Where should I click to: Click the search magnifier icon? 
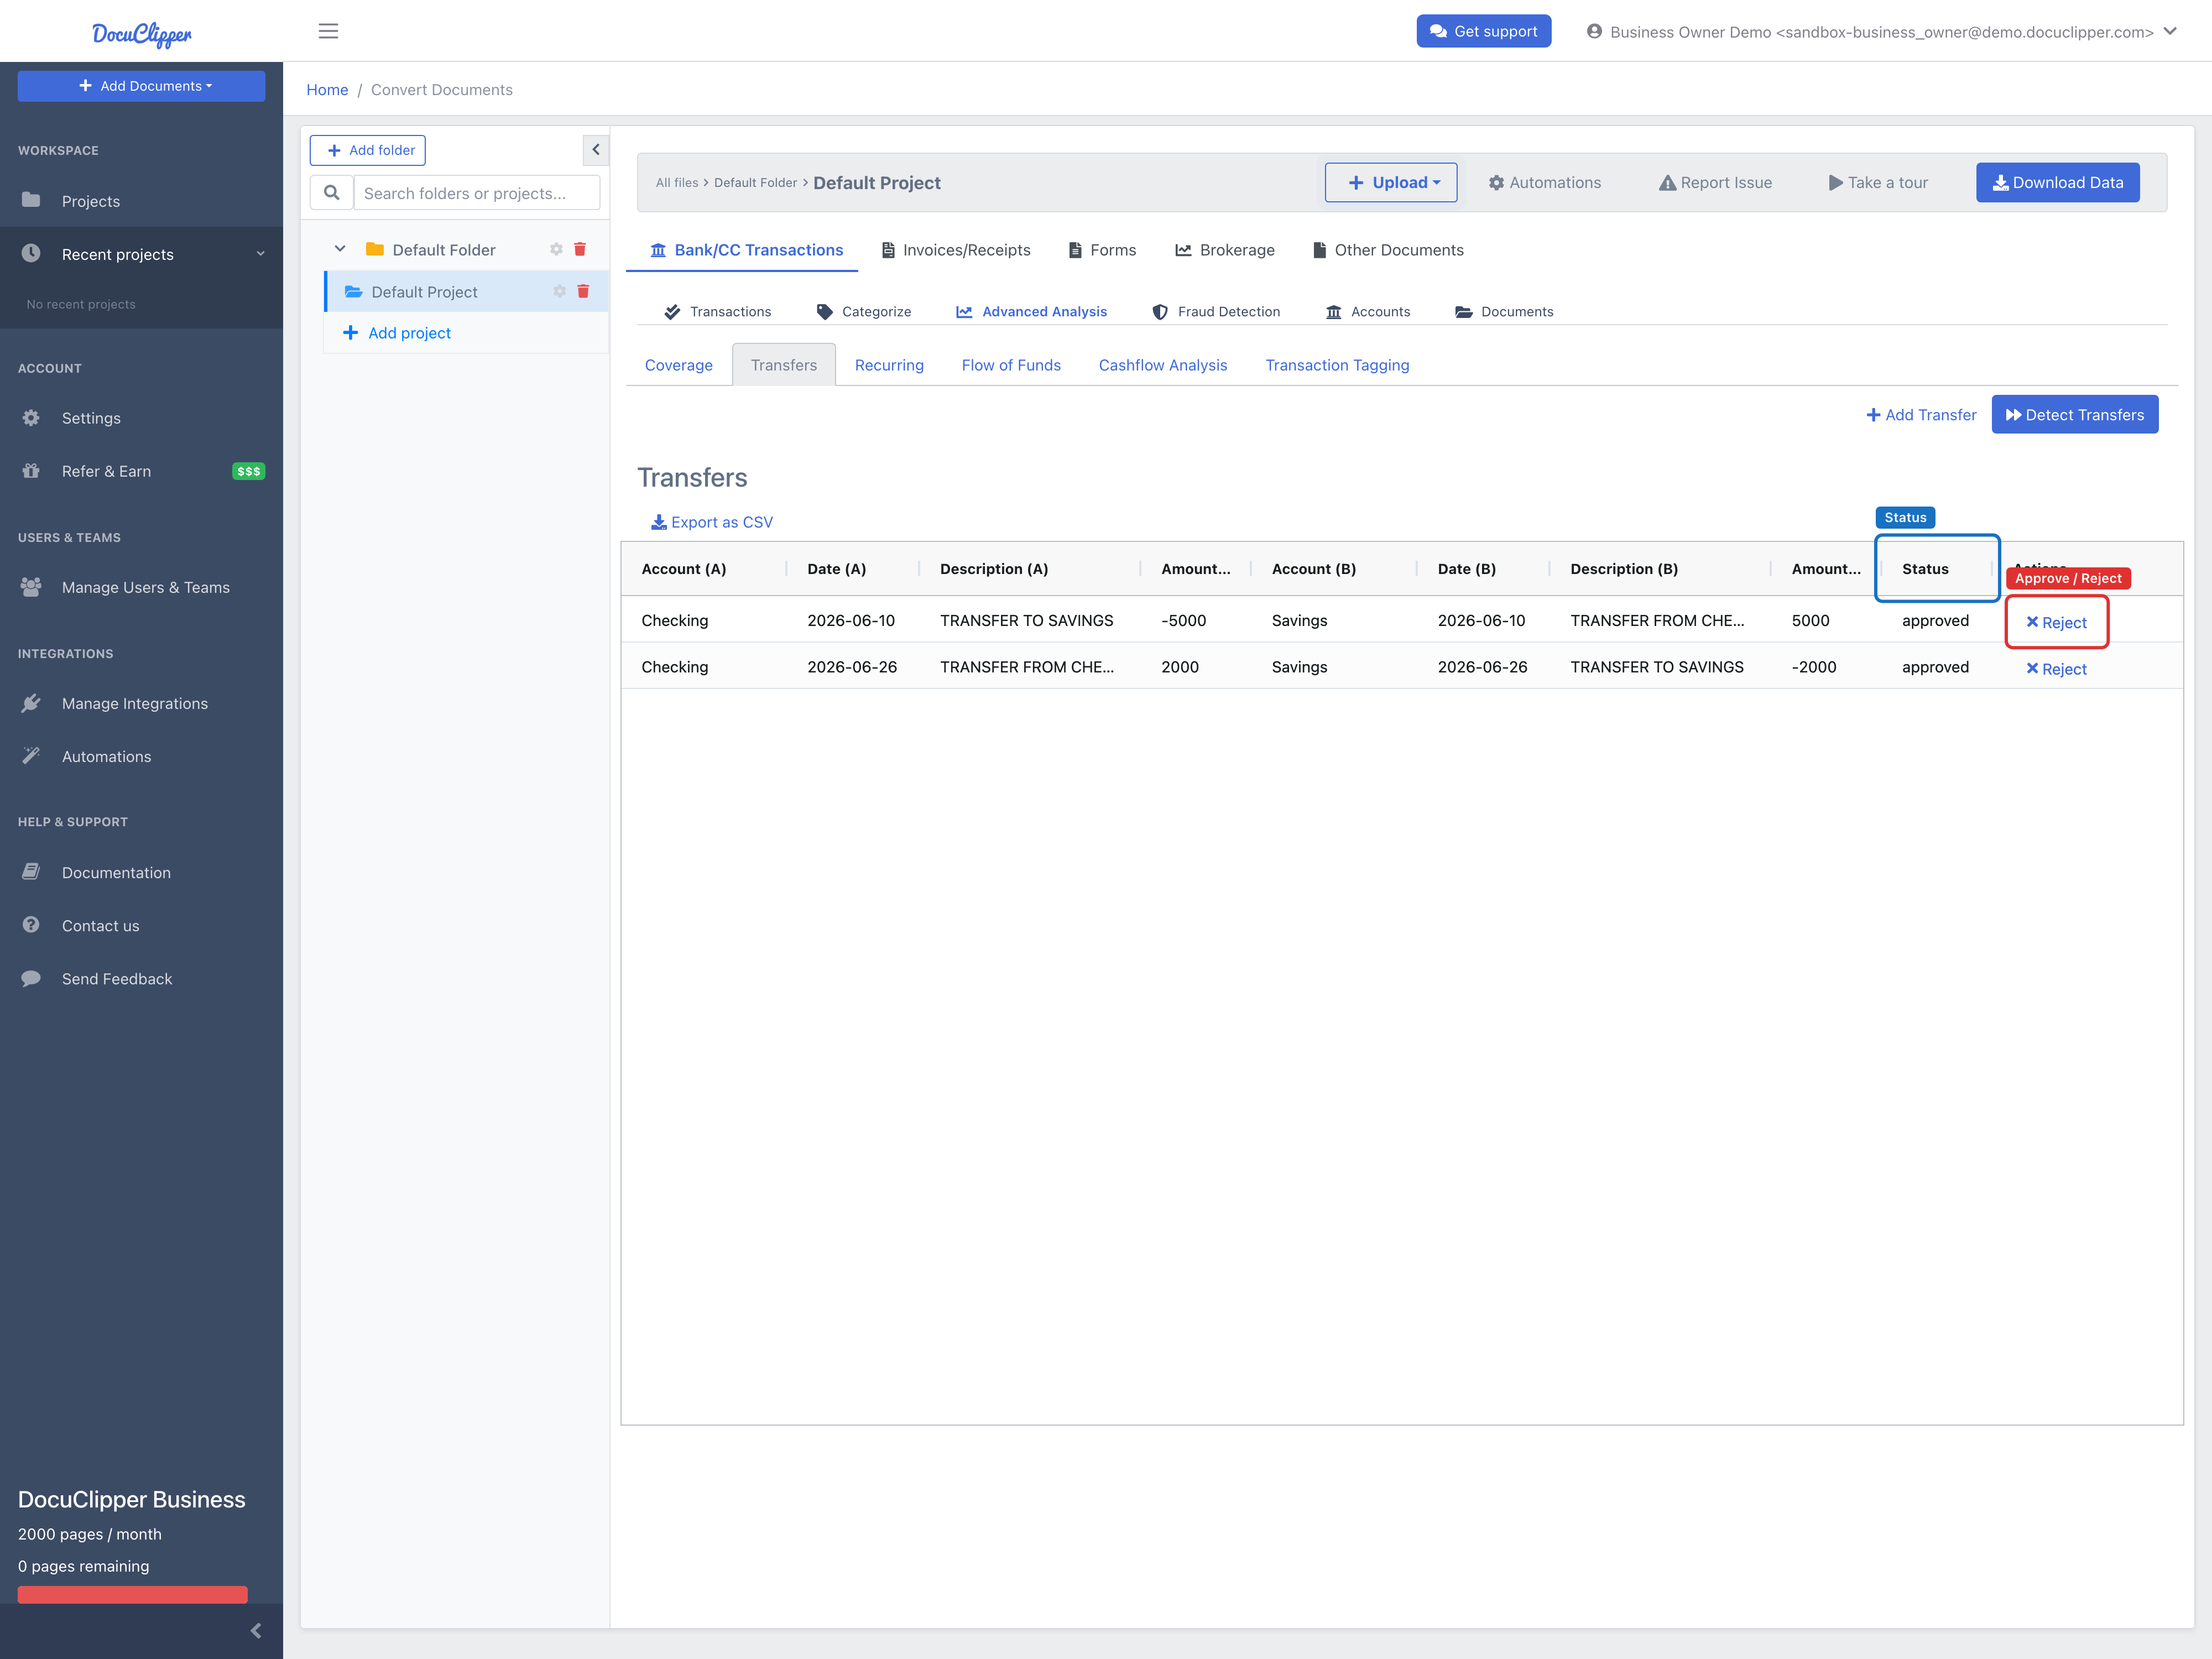coord(332,193)
